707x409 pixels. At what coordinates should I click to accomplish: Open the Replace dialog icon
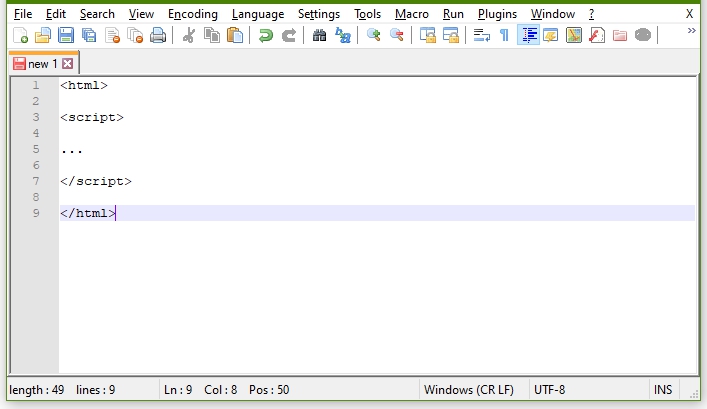coord(343,35)
